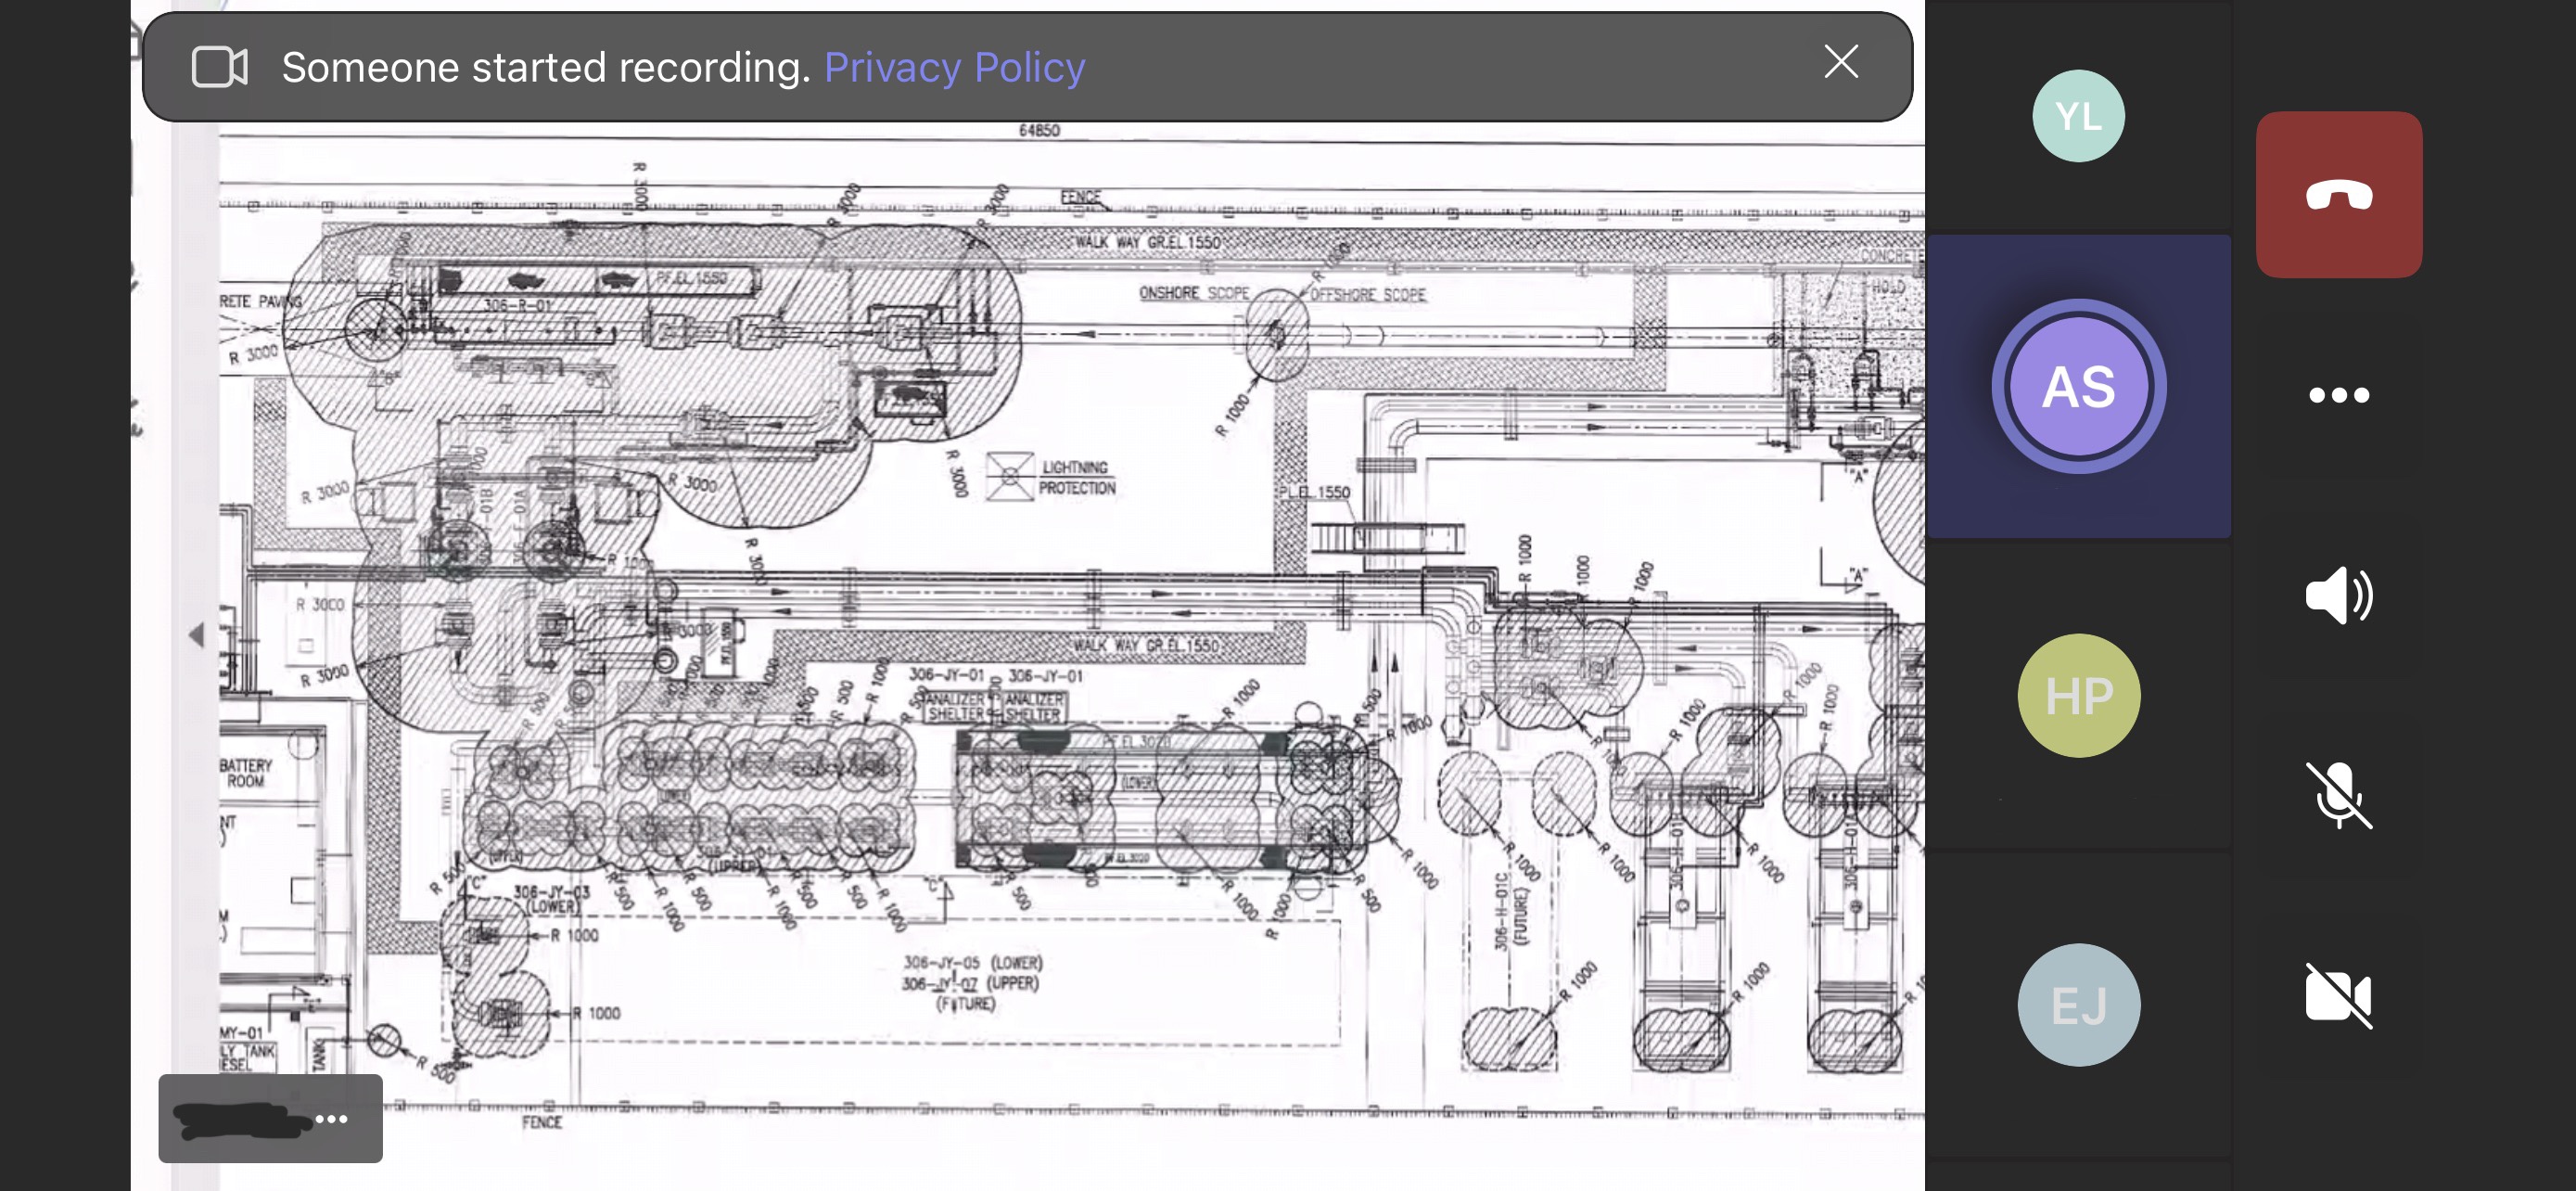Open presenter name tag ellipsis options

(x=332, y=1118)
